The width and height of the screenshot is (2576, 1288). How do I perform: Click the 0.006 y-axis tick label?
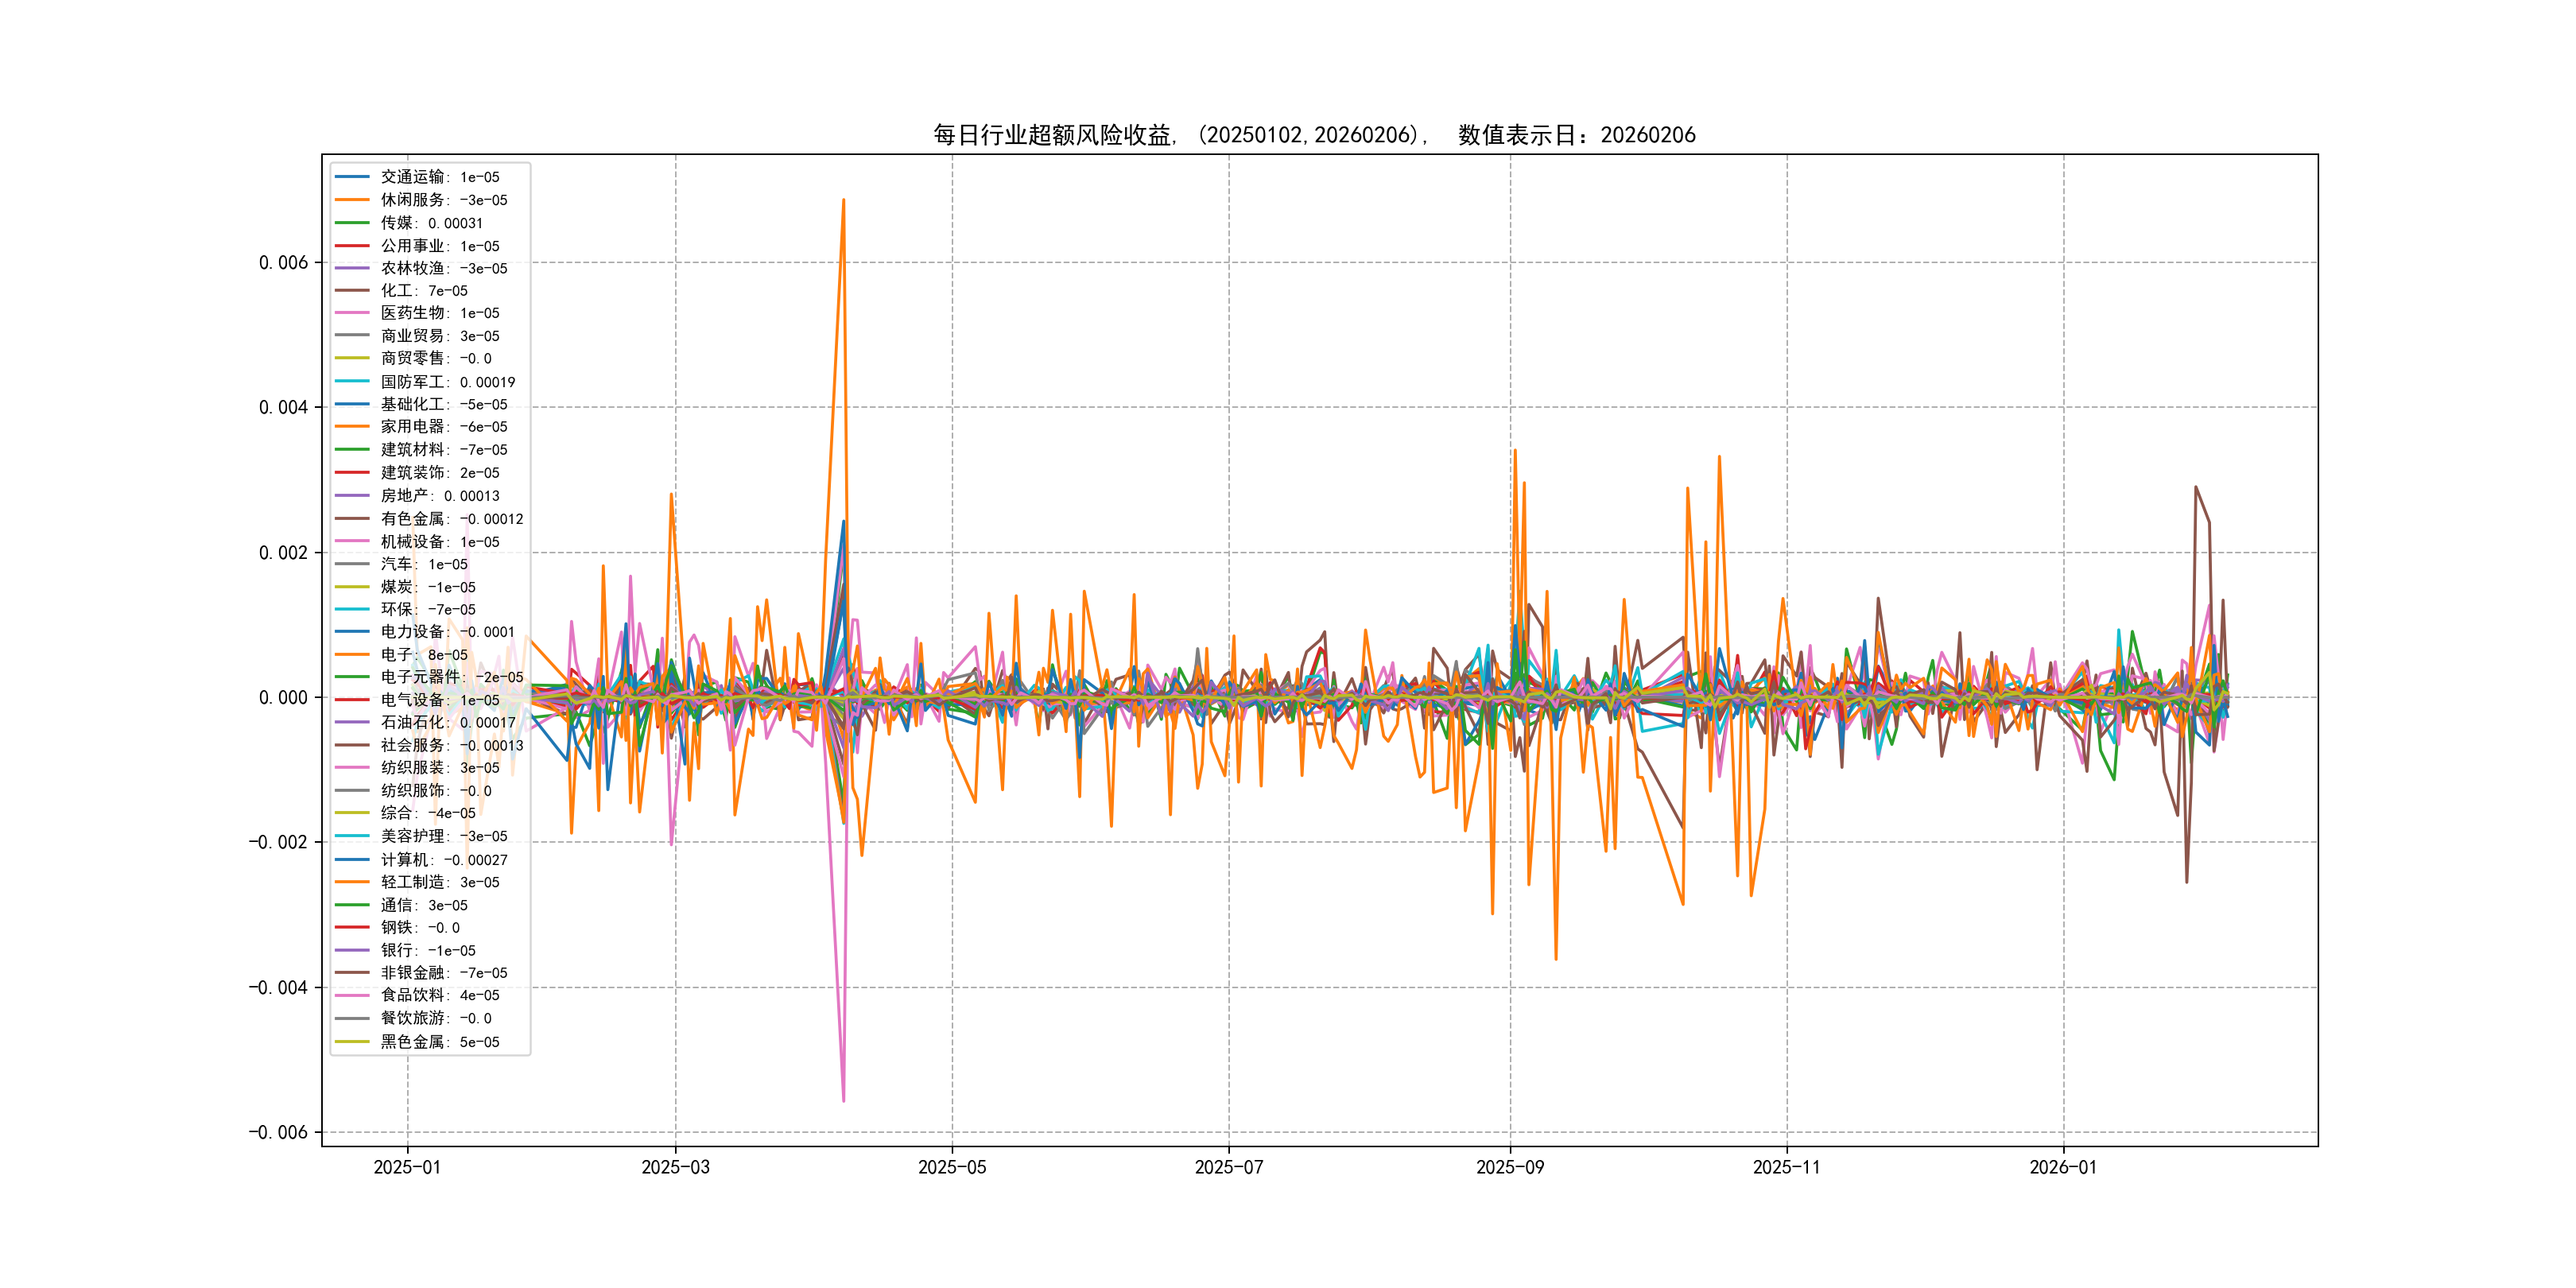point(283,263)
